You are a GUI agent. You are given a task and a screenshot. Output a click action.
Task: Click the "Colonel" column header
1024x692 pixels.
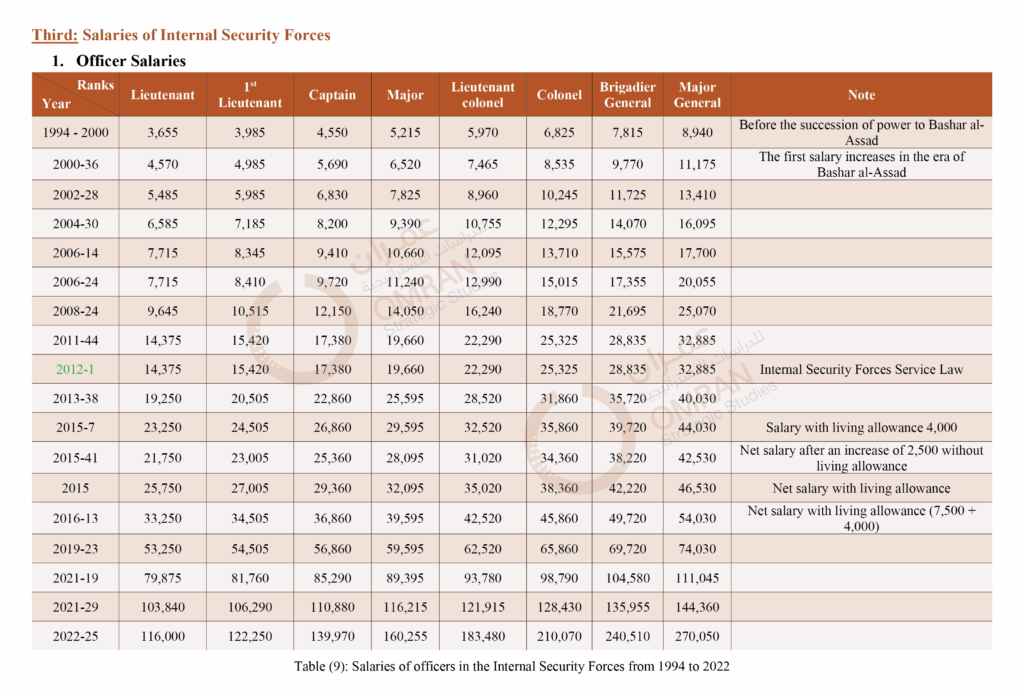click(559, 95)
